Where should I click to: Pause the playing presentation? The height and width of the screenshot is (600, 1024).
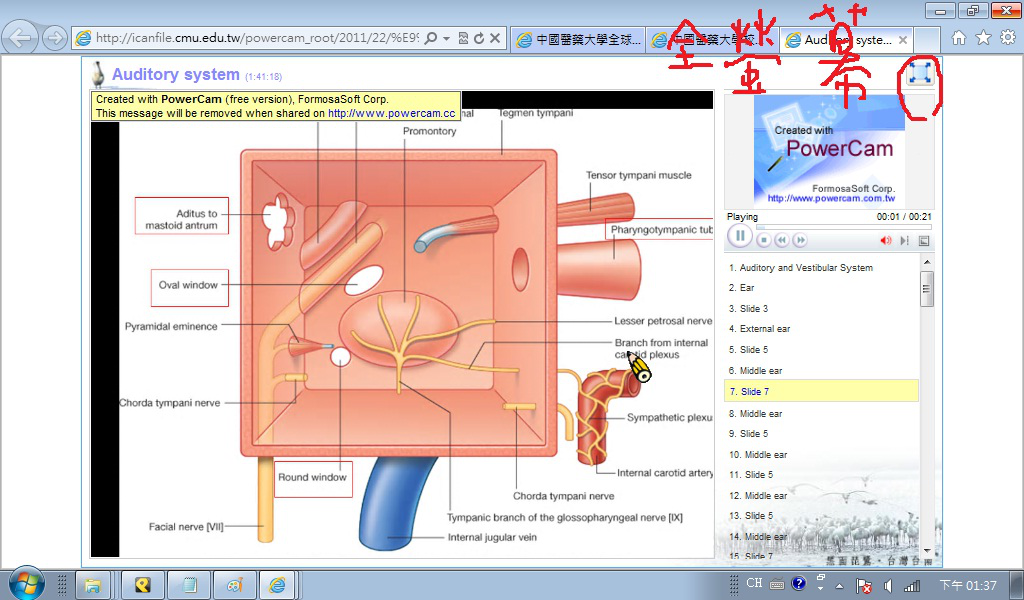[739, 237]
